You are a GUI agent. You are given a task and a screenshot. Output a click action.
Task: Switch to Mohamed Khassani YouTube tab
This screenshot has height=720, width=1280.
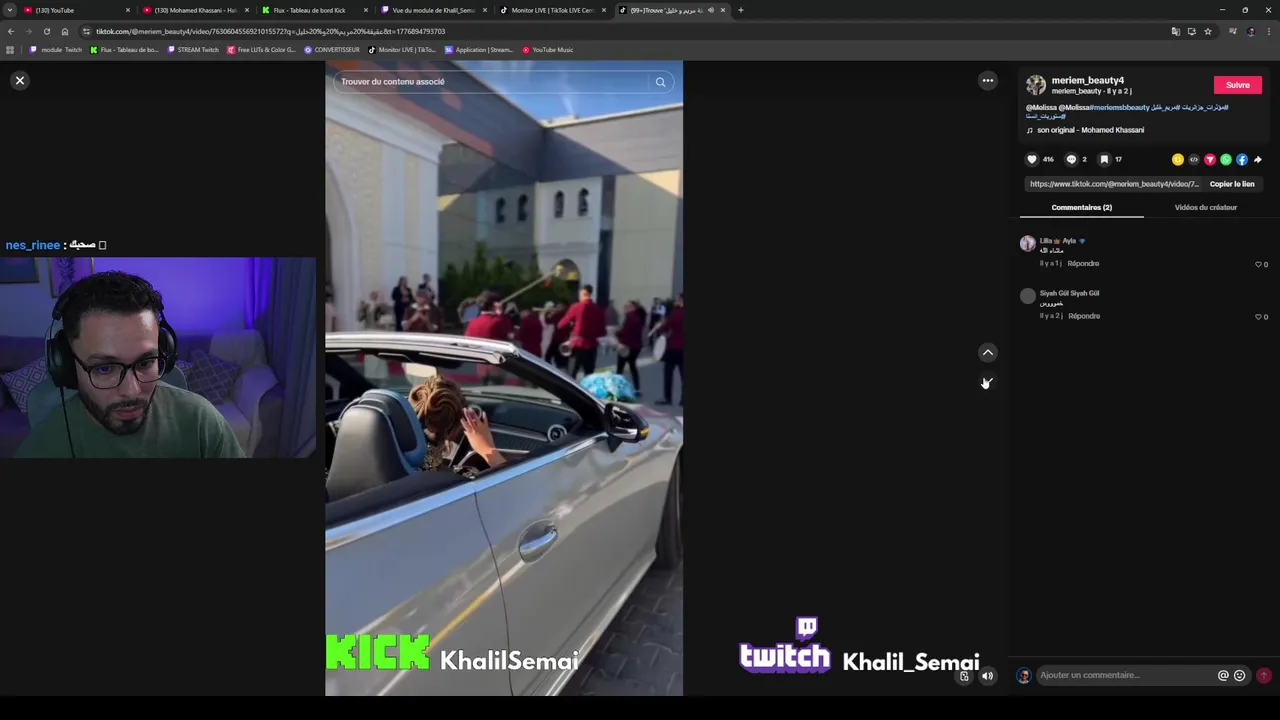click(195, 10)
